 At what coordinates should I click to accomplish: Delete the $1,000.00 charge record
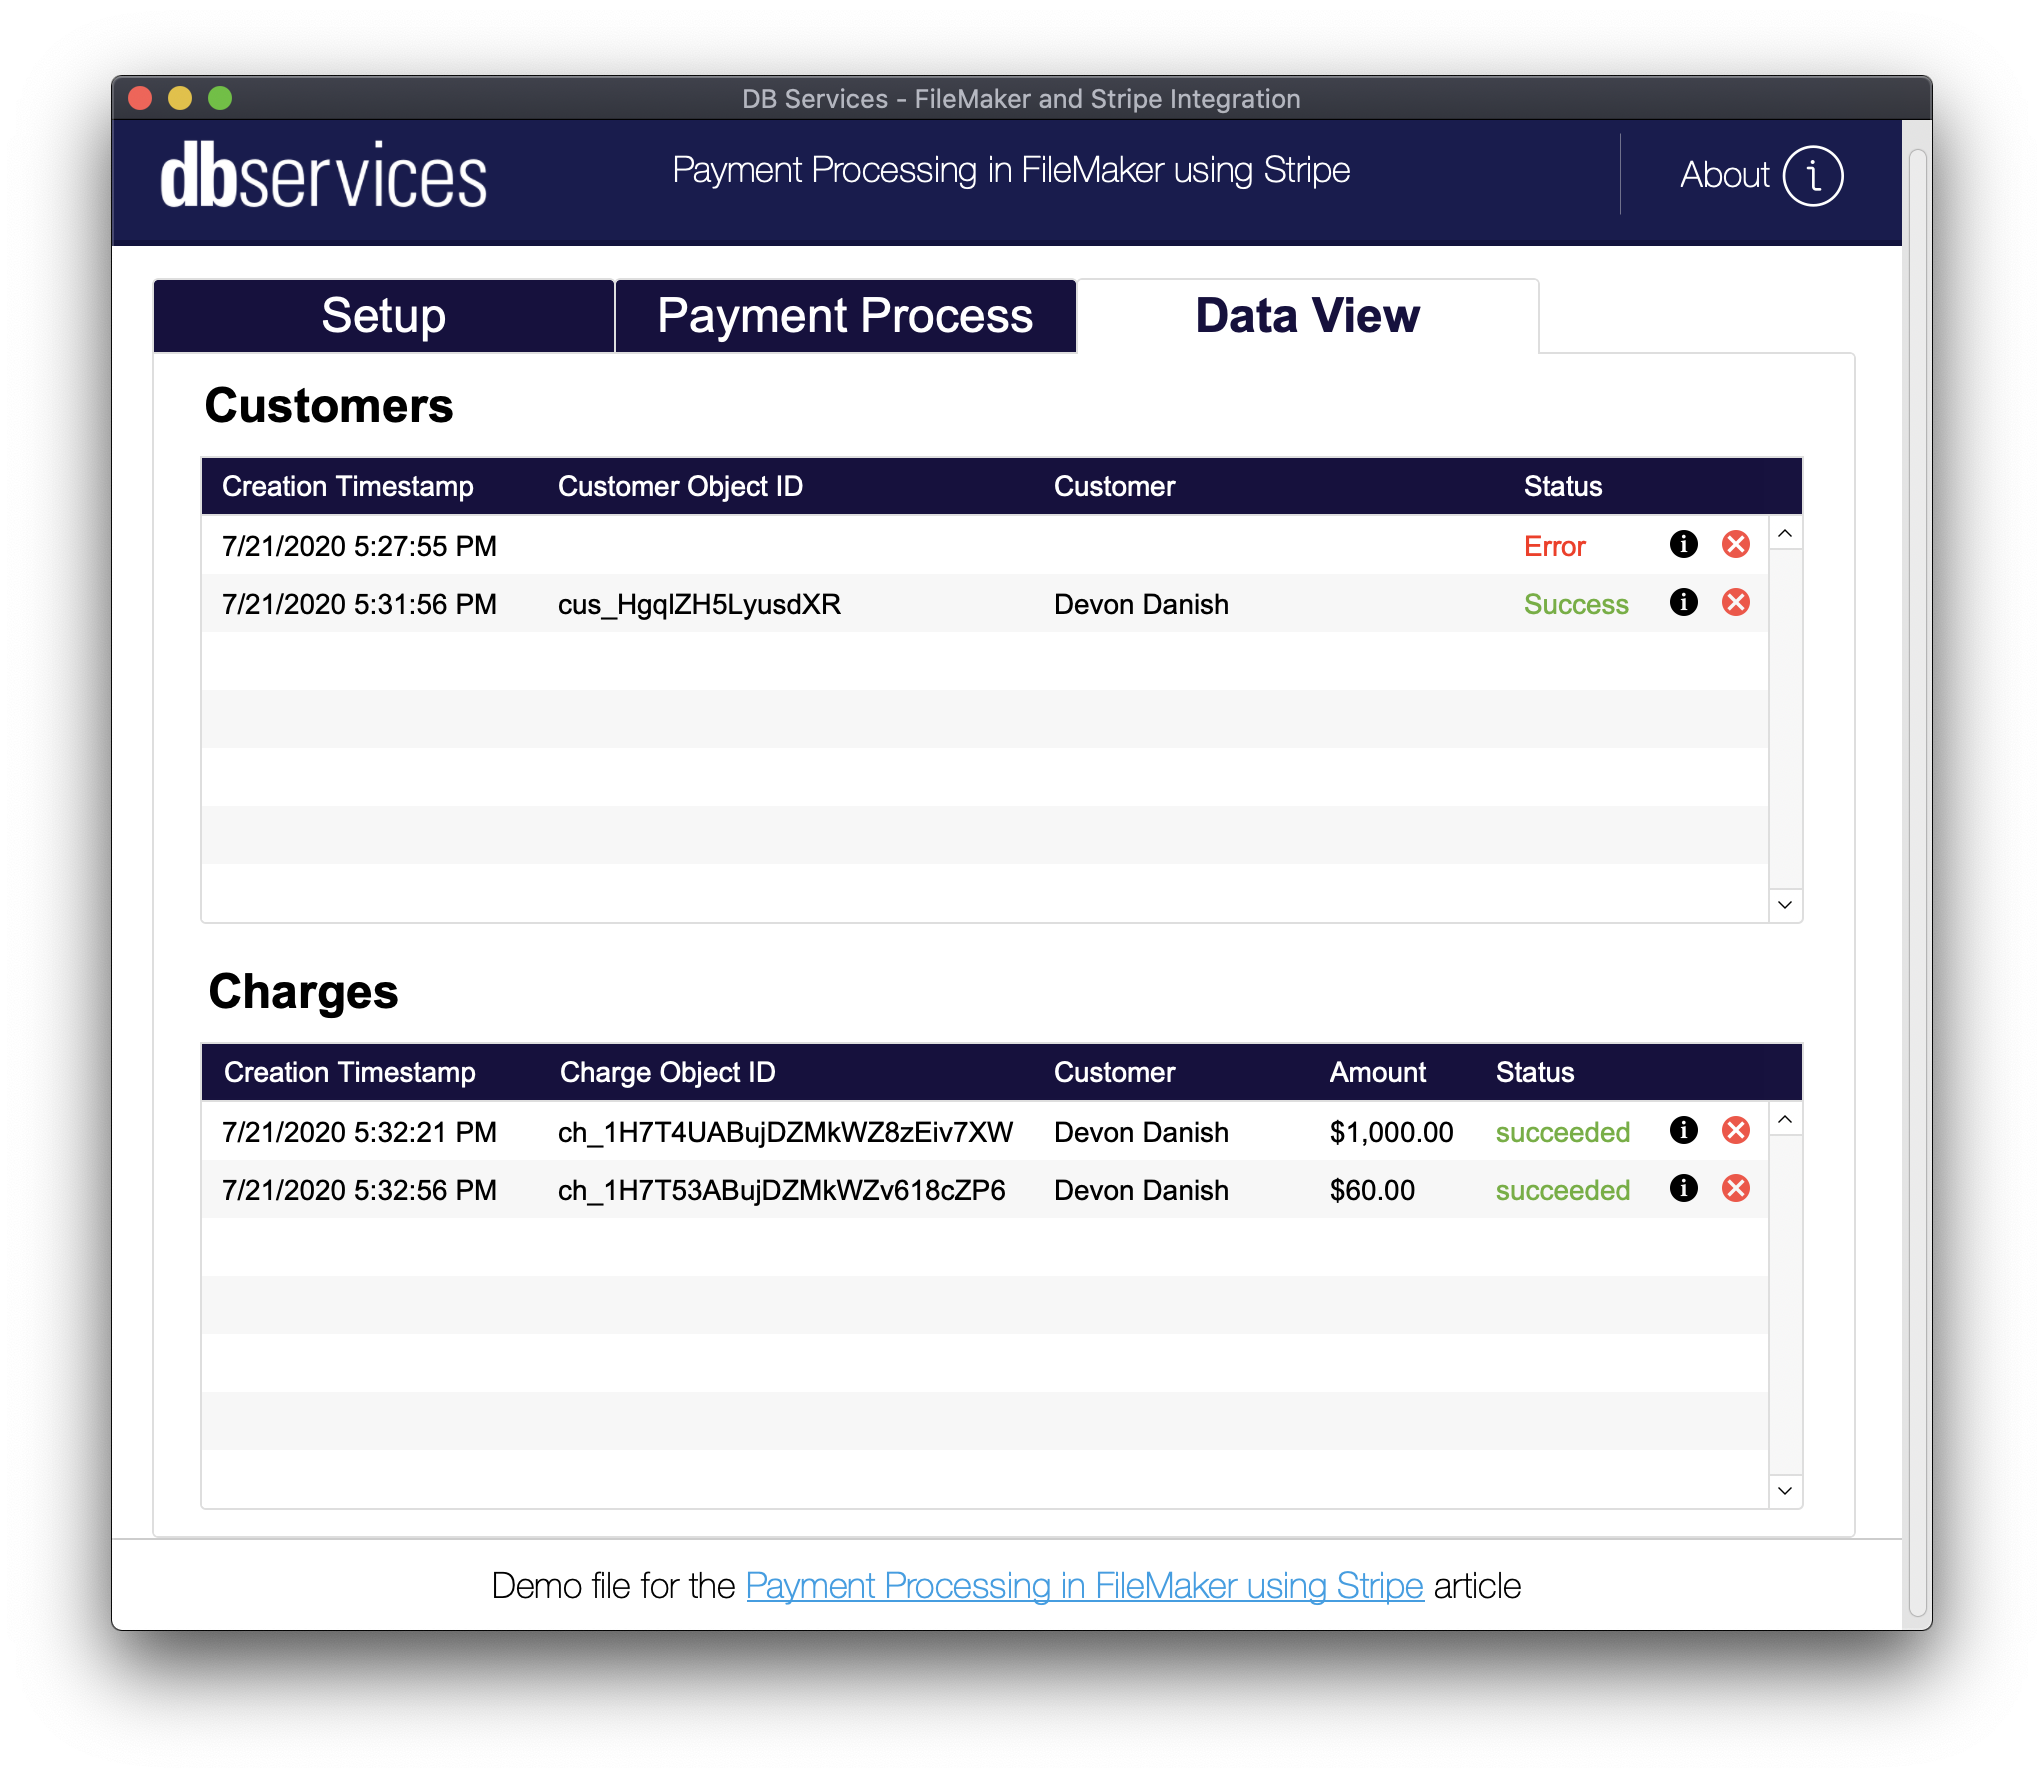point(1735,1130)
